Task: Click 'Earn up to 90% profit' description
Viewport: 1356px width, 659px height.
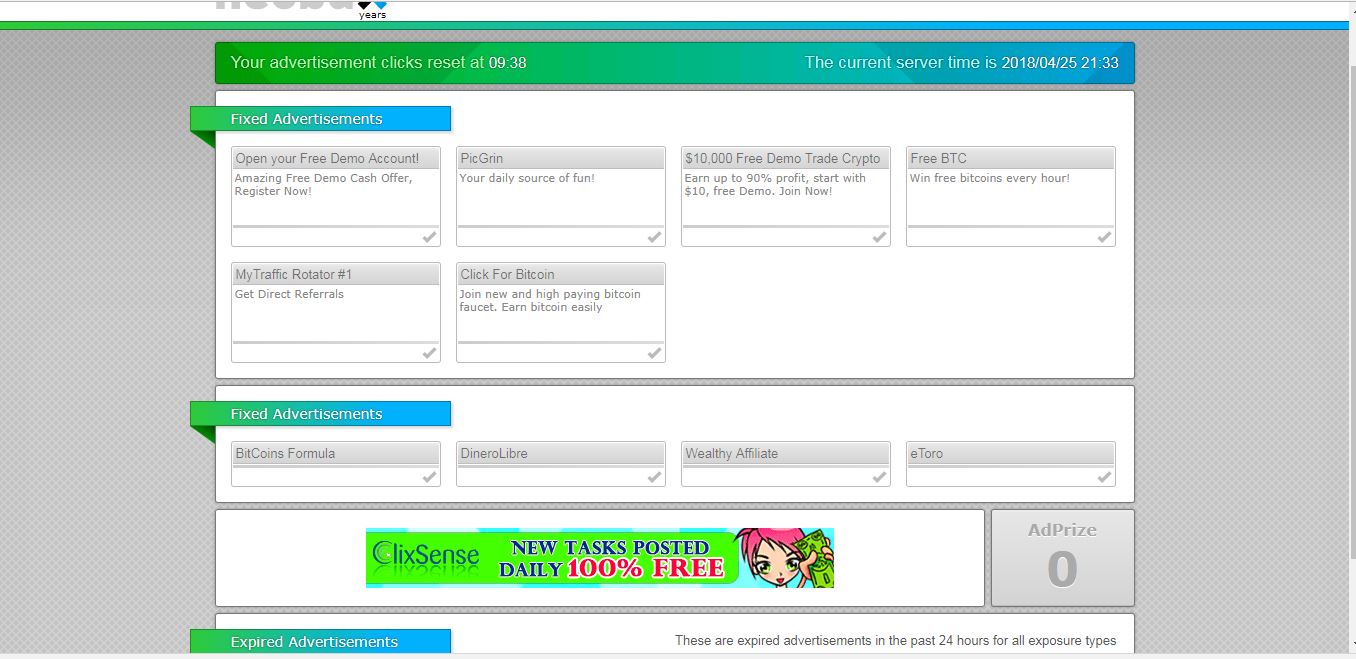Action: (x=775, y=184)
